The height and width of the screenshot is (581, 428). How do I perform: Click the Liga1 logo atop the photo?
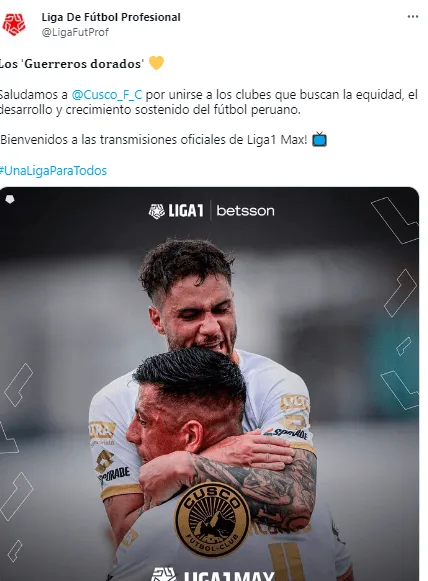click(176, 211)
